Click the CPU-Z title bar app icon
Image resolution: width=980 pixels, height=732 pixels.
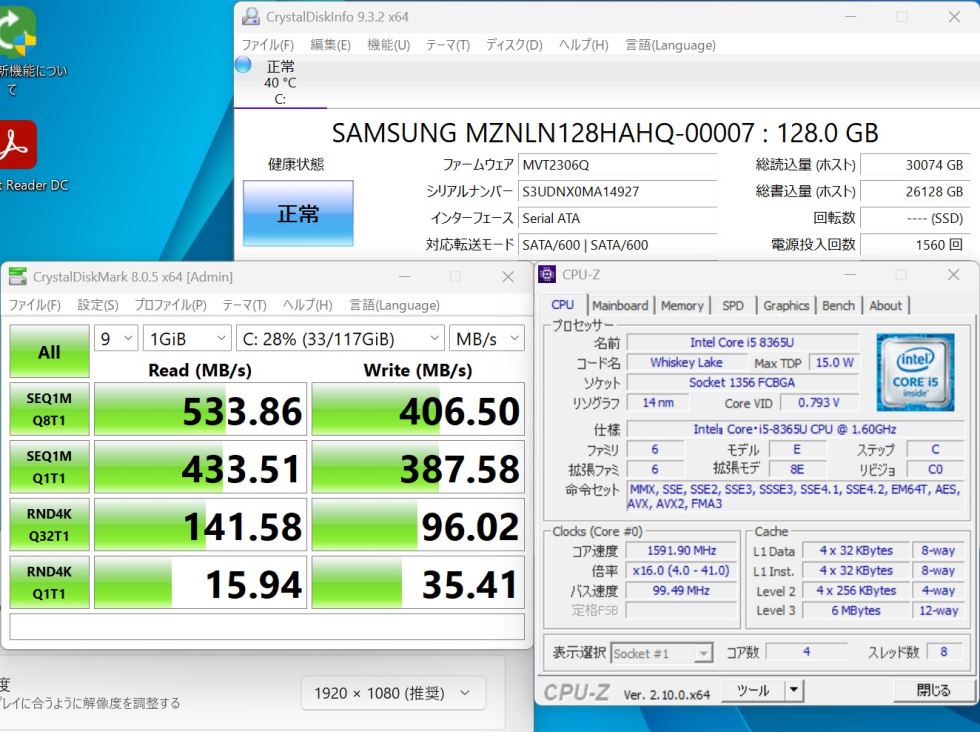point(547,274)
